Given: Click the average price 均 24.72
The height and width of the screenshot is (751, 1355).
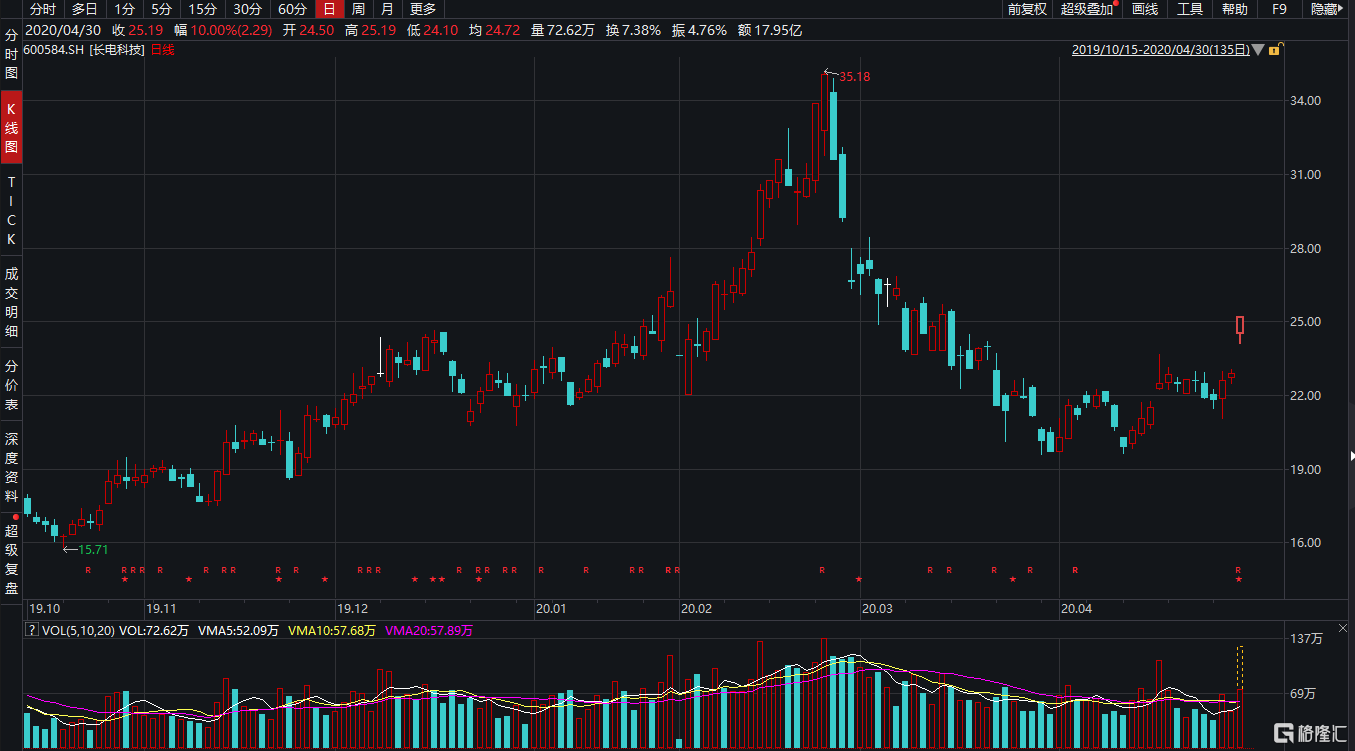Looking at the screenshot, I should (494, 30).
